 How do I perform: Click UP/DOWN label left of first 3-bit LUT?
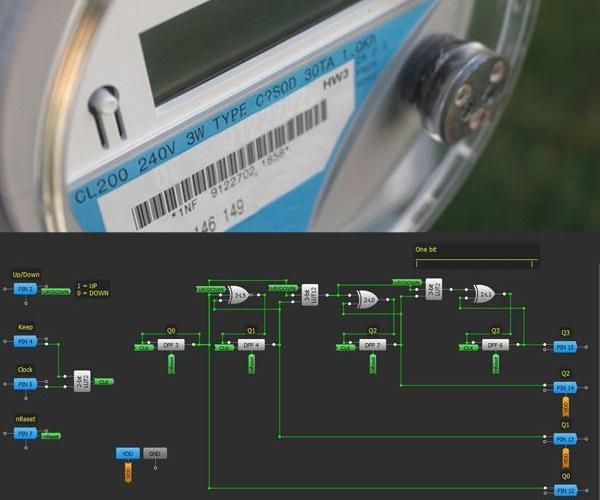coord(283,288)
